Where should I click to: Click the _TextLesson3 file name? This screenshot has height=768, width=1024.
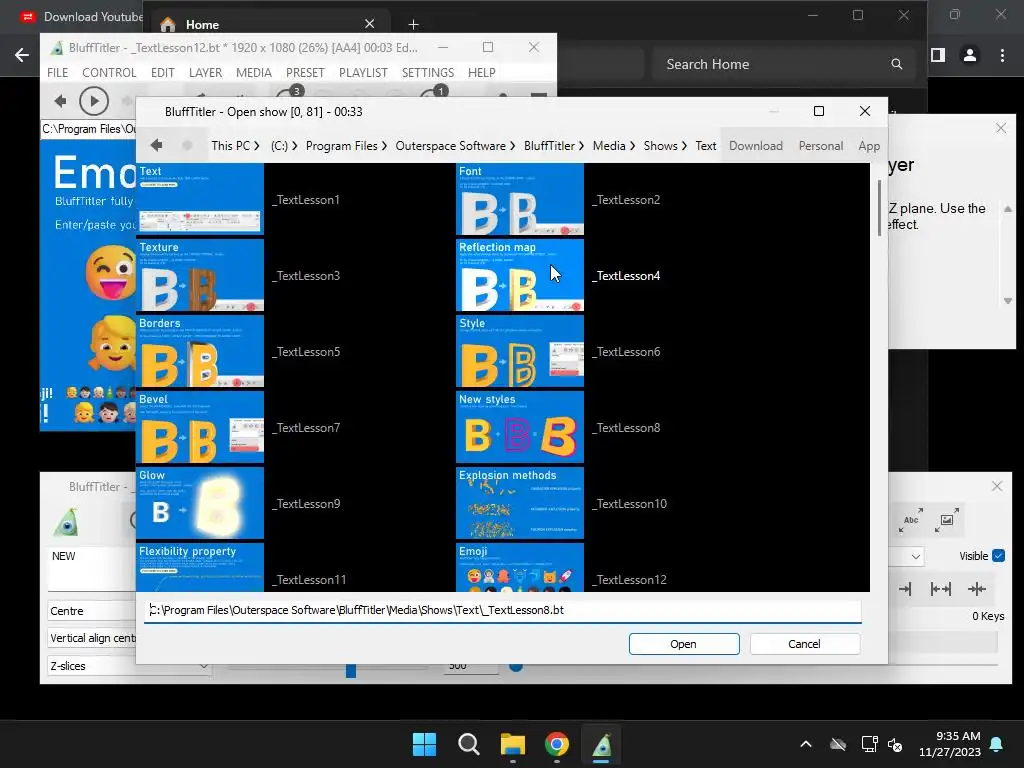click(x=306, y=276)
